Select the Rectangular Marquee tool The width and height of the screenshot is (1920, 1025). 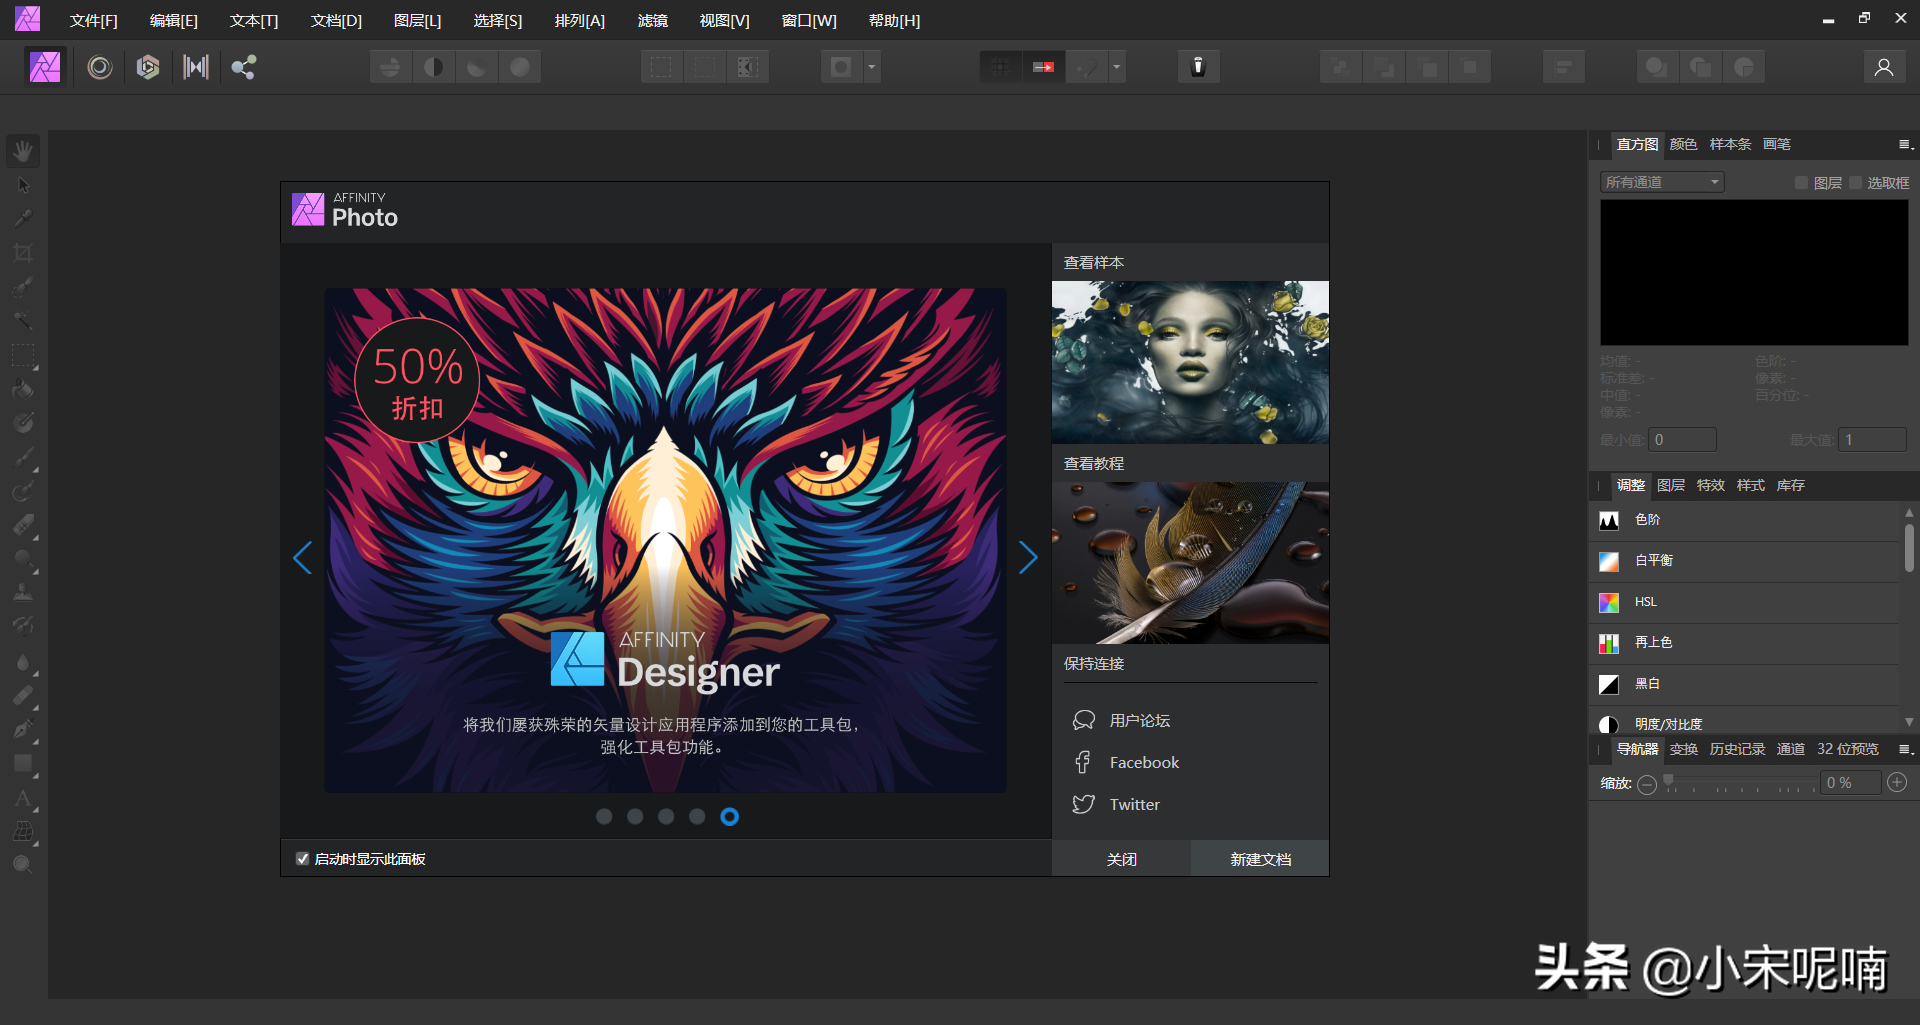23,355
